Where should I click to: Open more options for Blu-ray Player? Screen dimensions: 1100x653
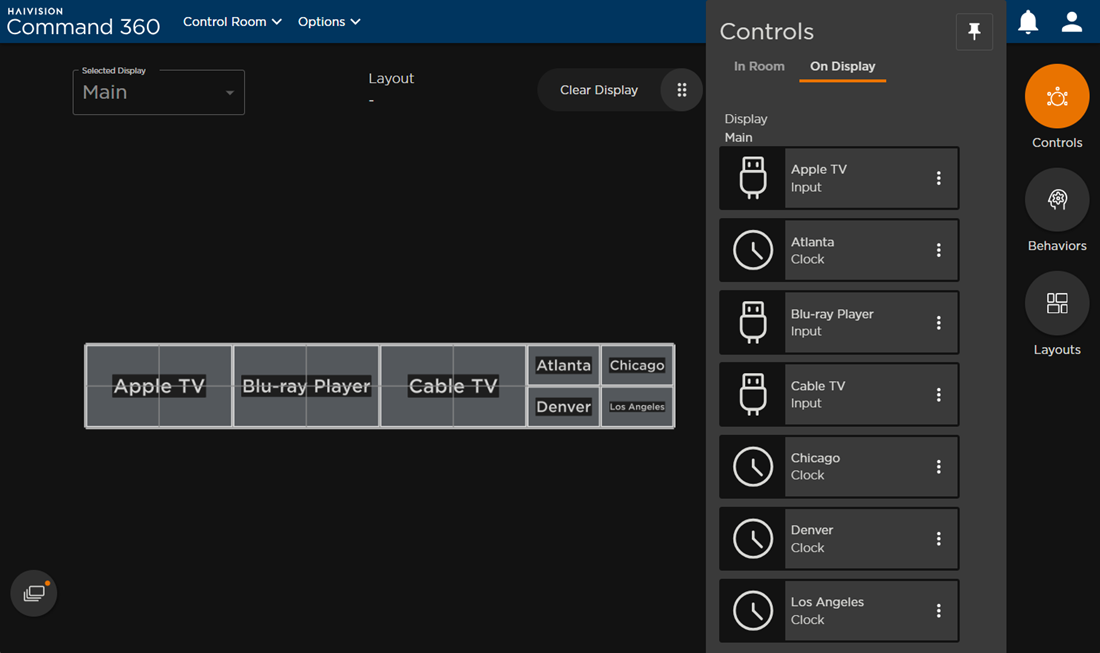[x=939, y=323]
